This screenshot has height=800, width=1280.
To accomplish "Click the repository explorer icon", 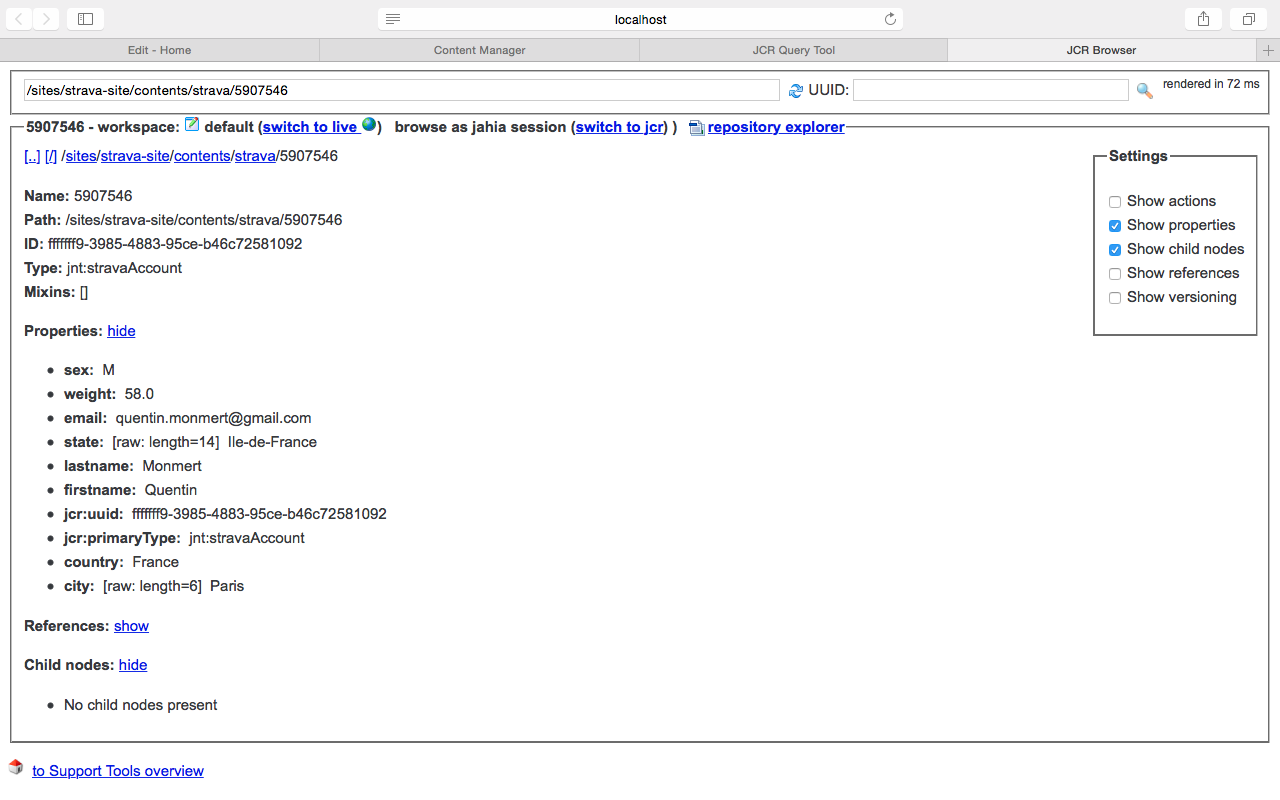I will click(x=697, y=128).
